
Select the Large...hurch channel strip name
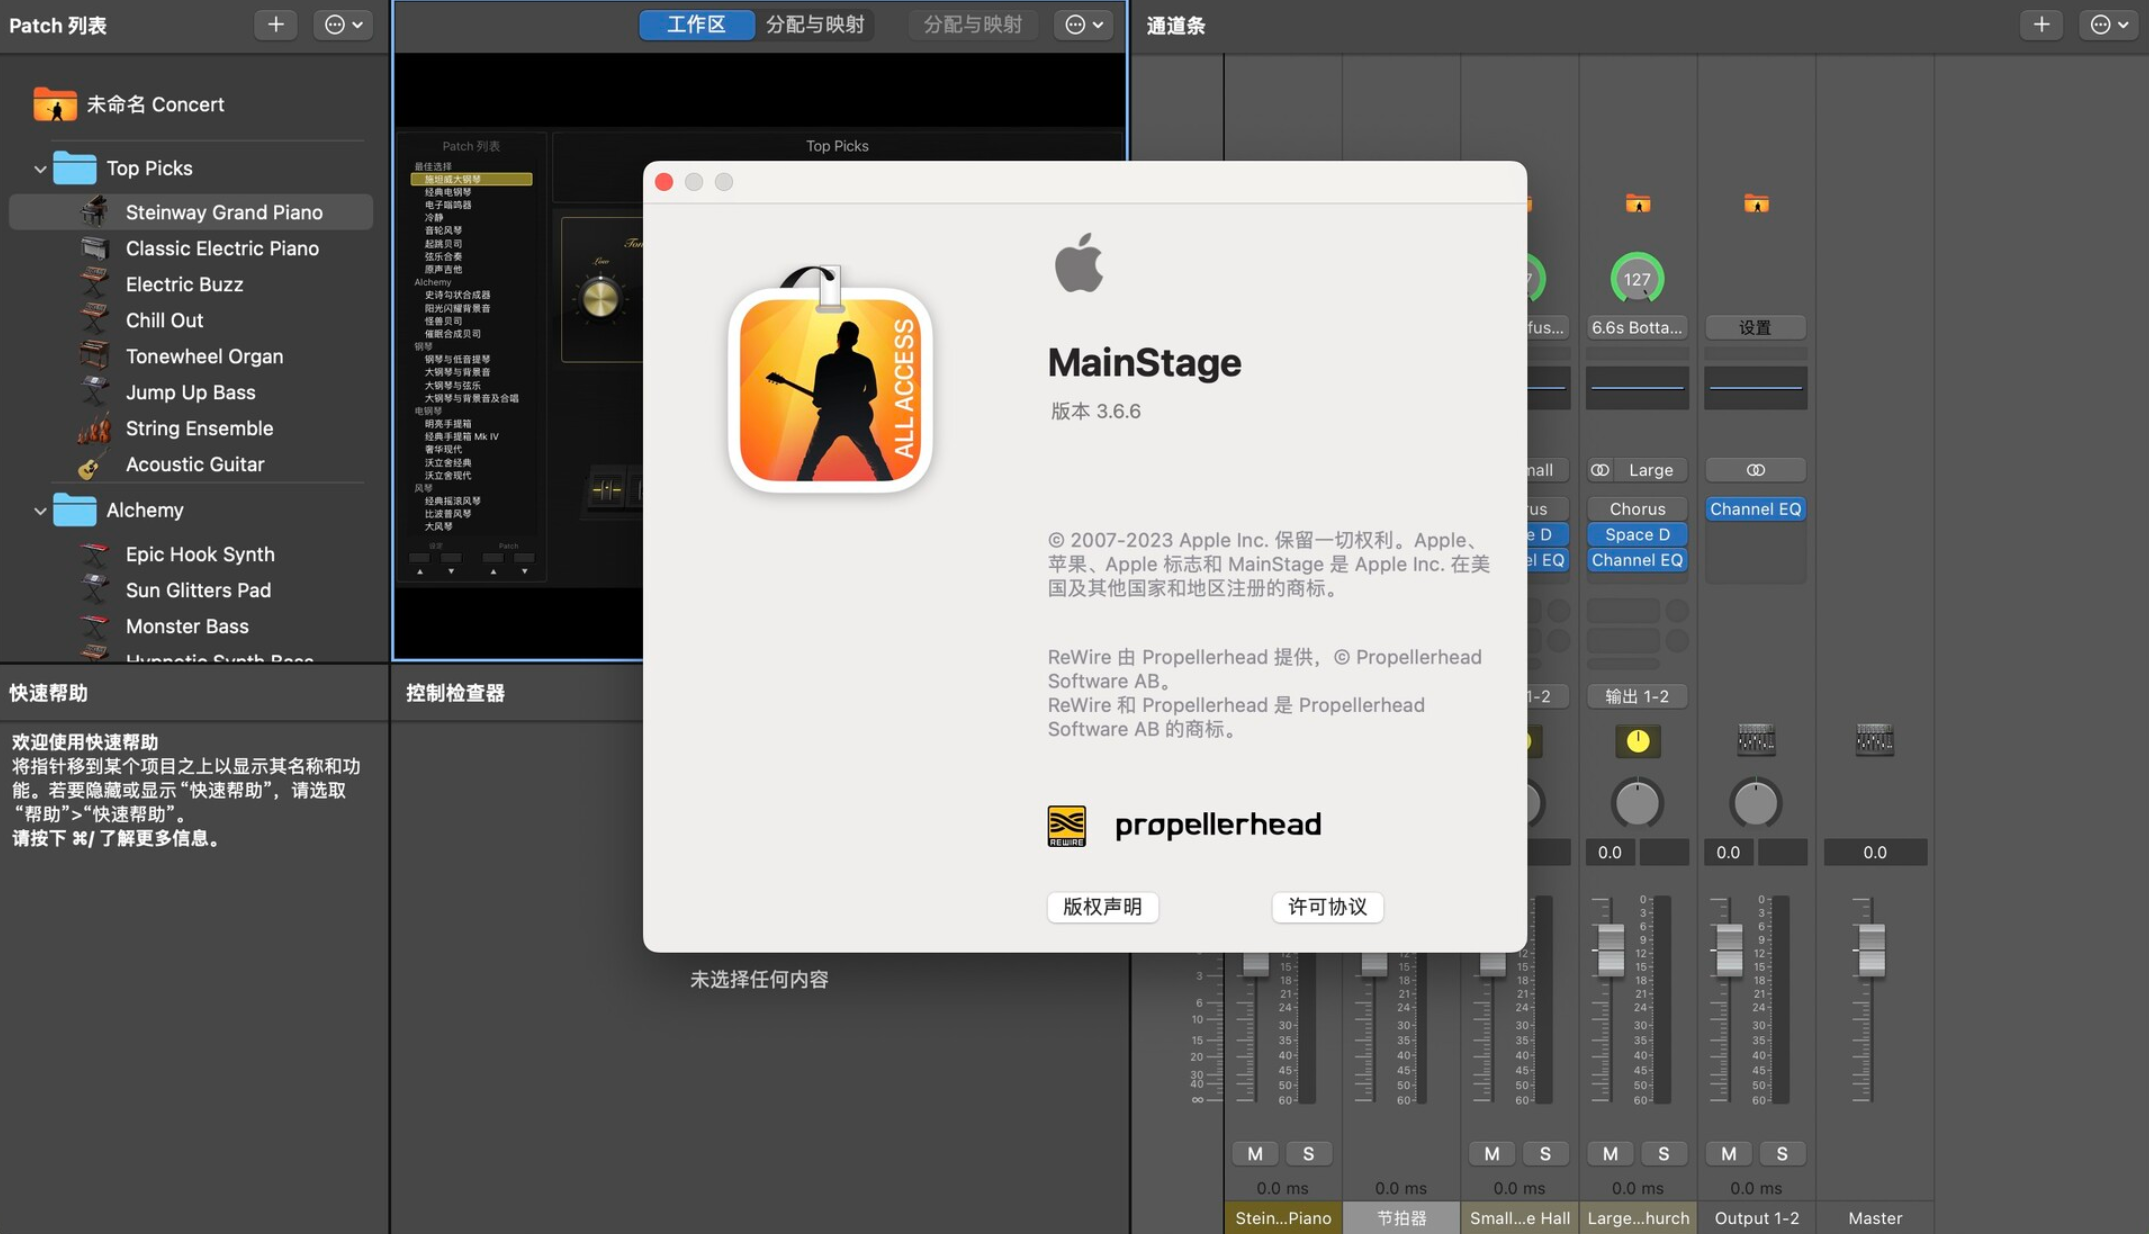(x=1637, y=1218)
